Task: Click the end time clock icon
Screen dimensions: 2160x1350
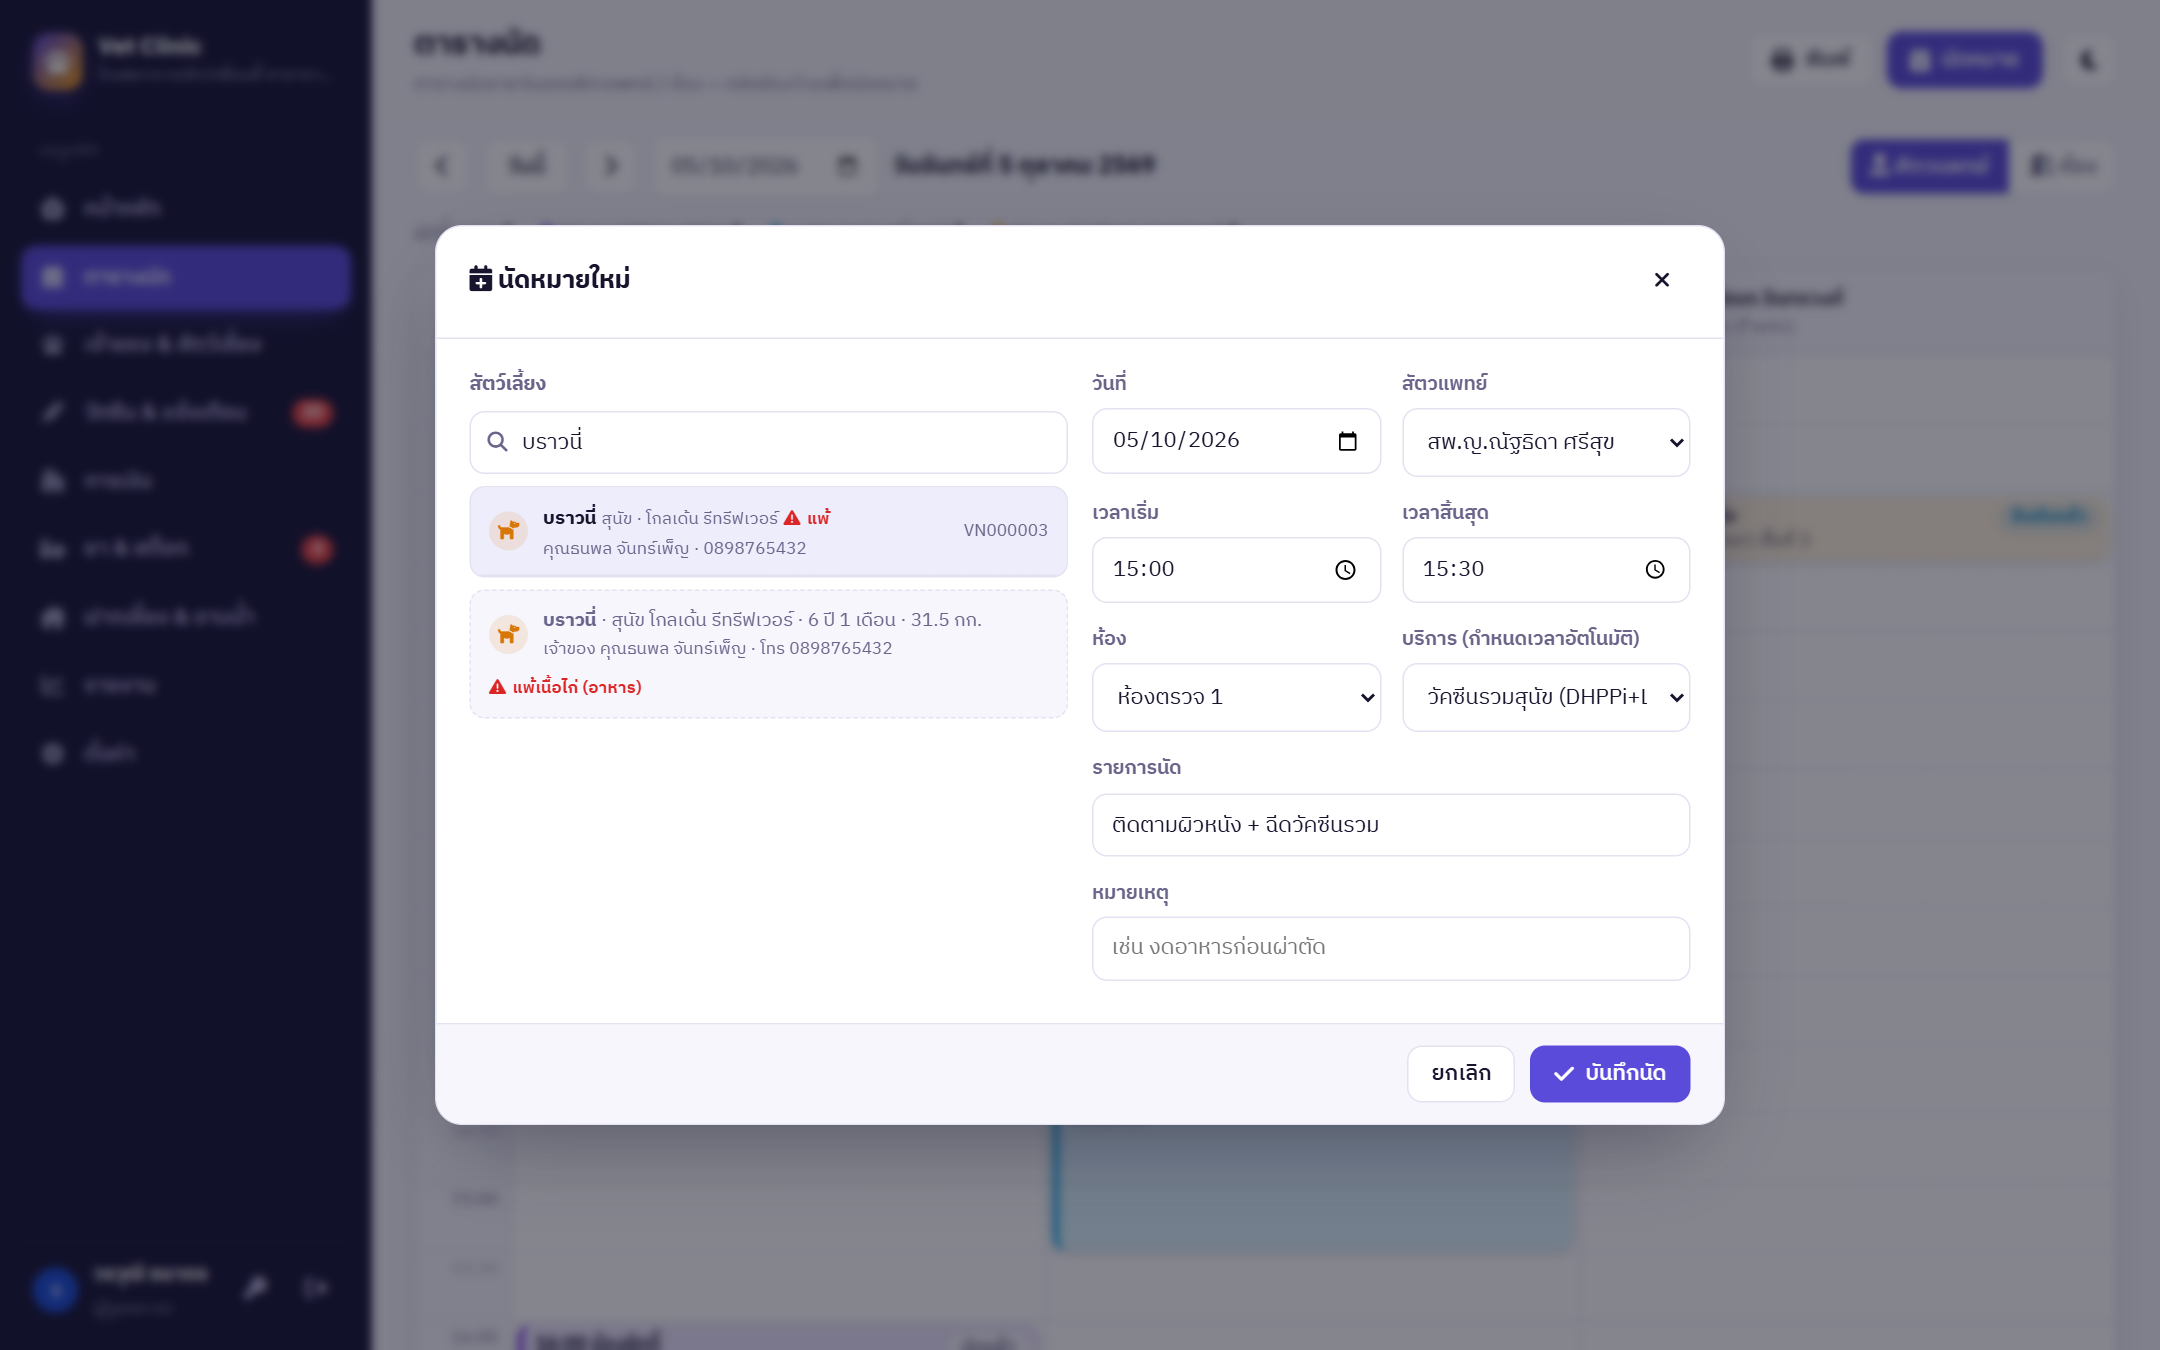Action: pyautogui.click(x=1655, y=570)
